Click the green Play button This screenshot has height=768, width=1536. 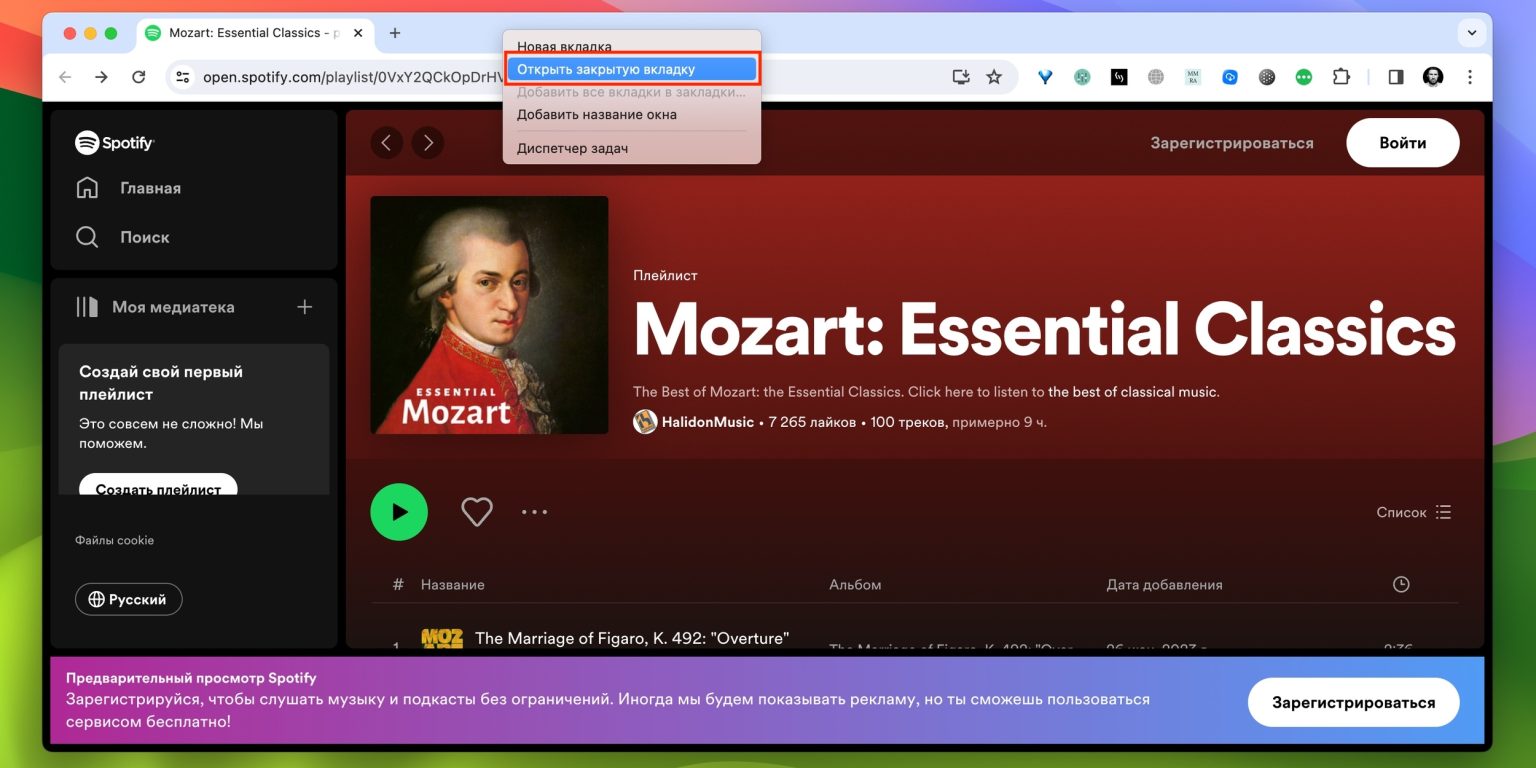(x=399, y=512)
